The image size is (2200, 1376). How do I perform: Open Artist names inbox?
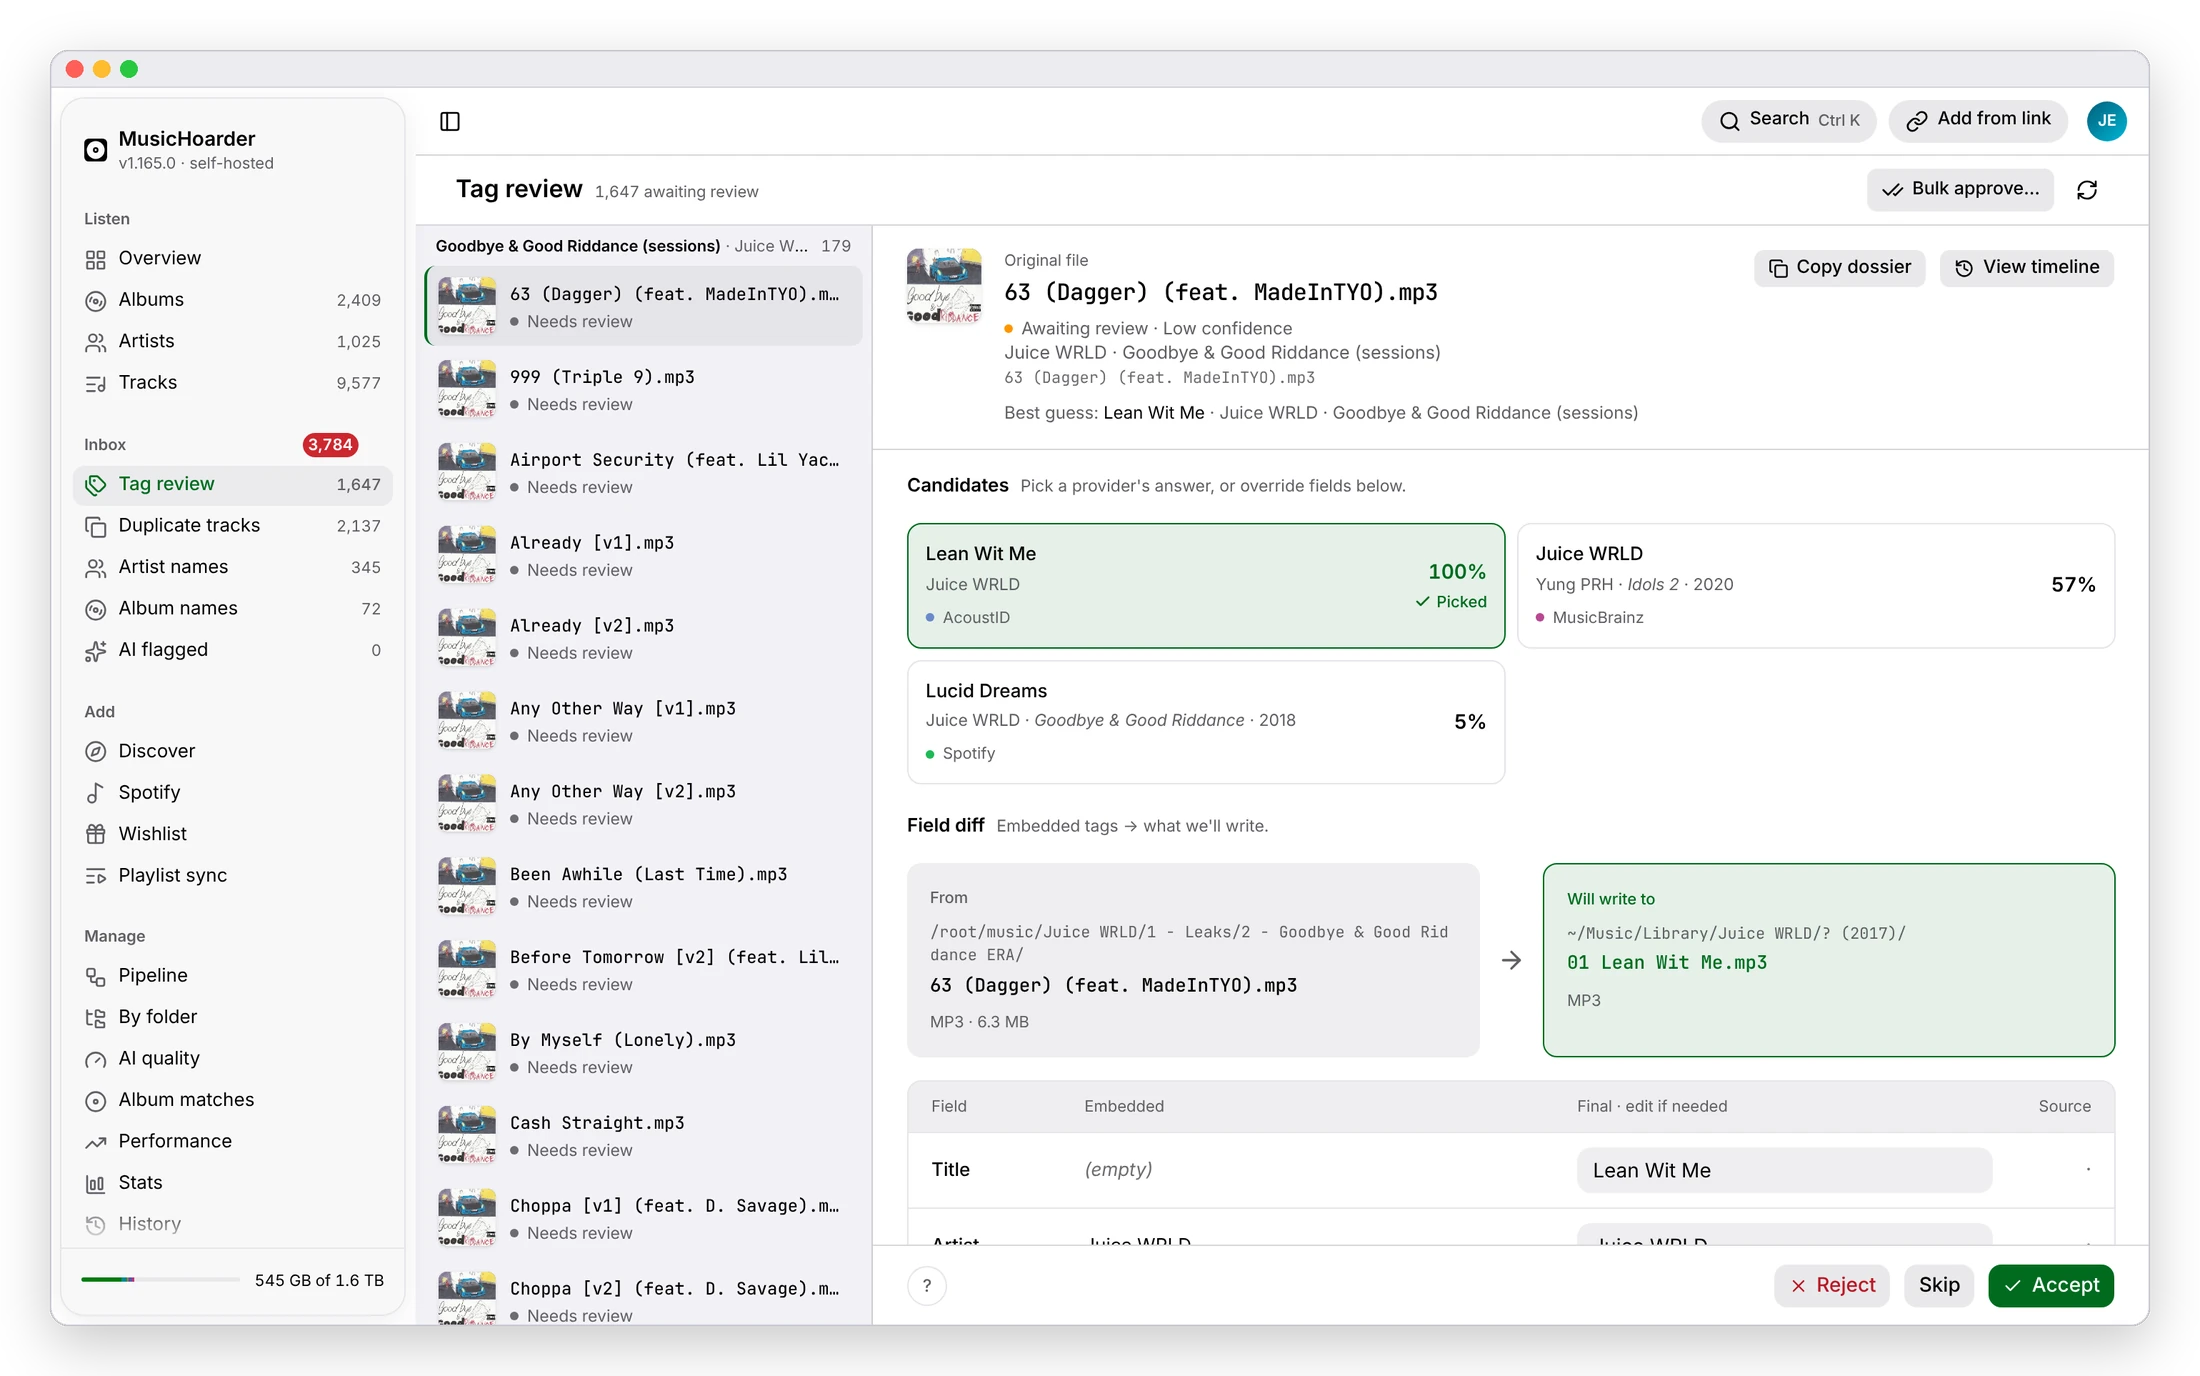pyautogui.click(x=233, y=567)
